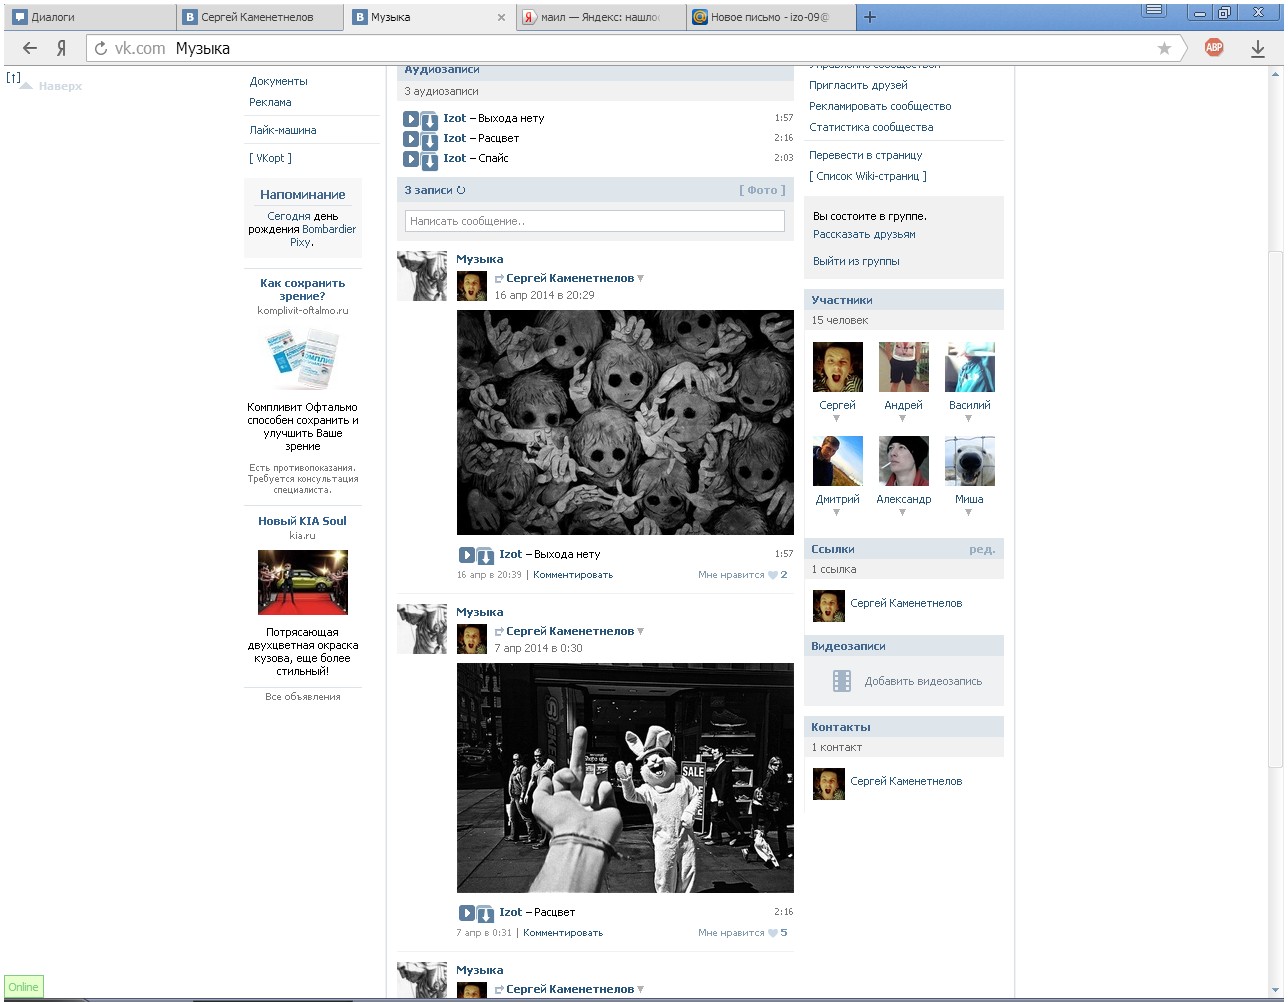Click Комментировать under the 16 апр post
1288x1002 pixels.
tap(573, 575)
